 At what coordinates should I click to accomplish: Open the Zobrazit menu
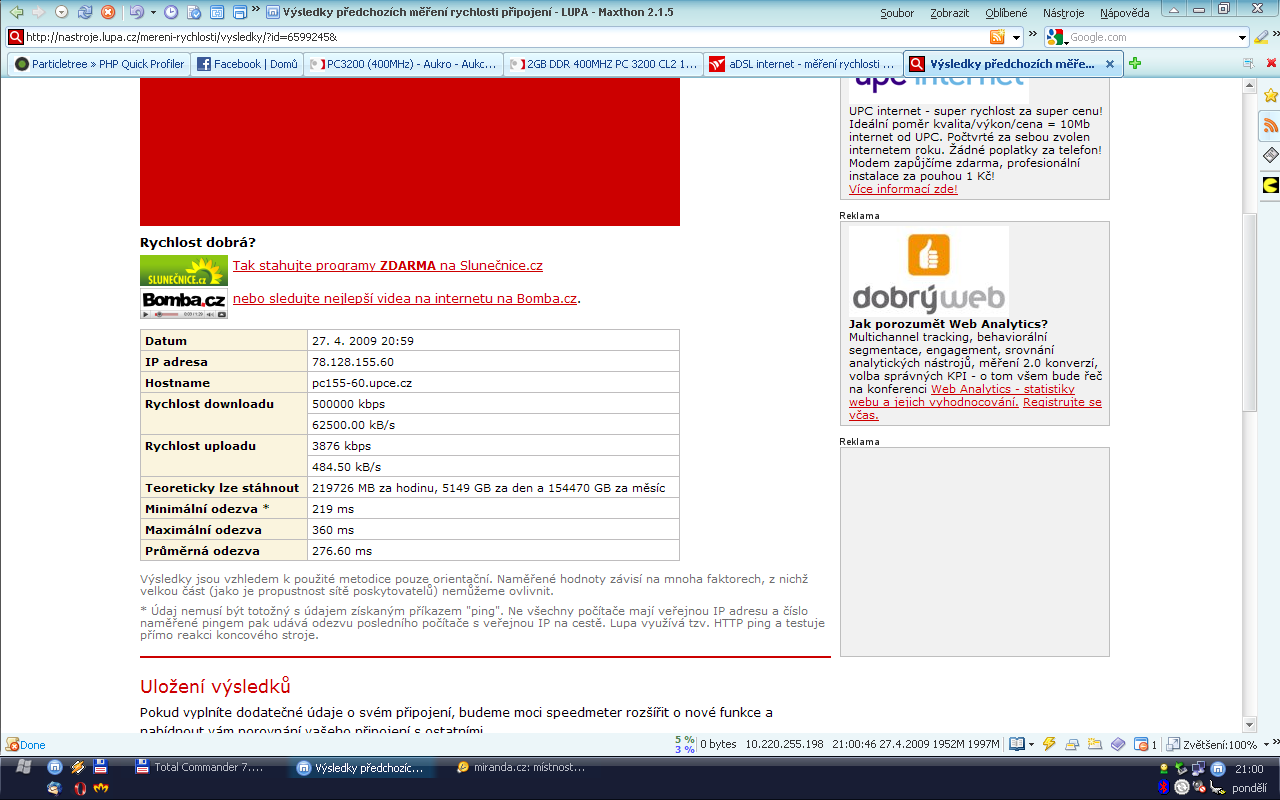(x=949, y=13)
